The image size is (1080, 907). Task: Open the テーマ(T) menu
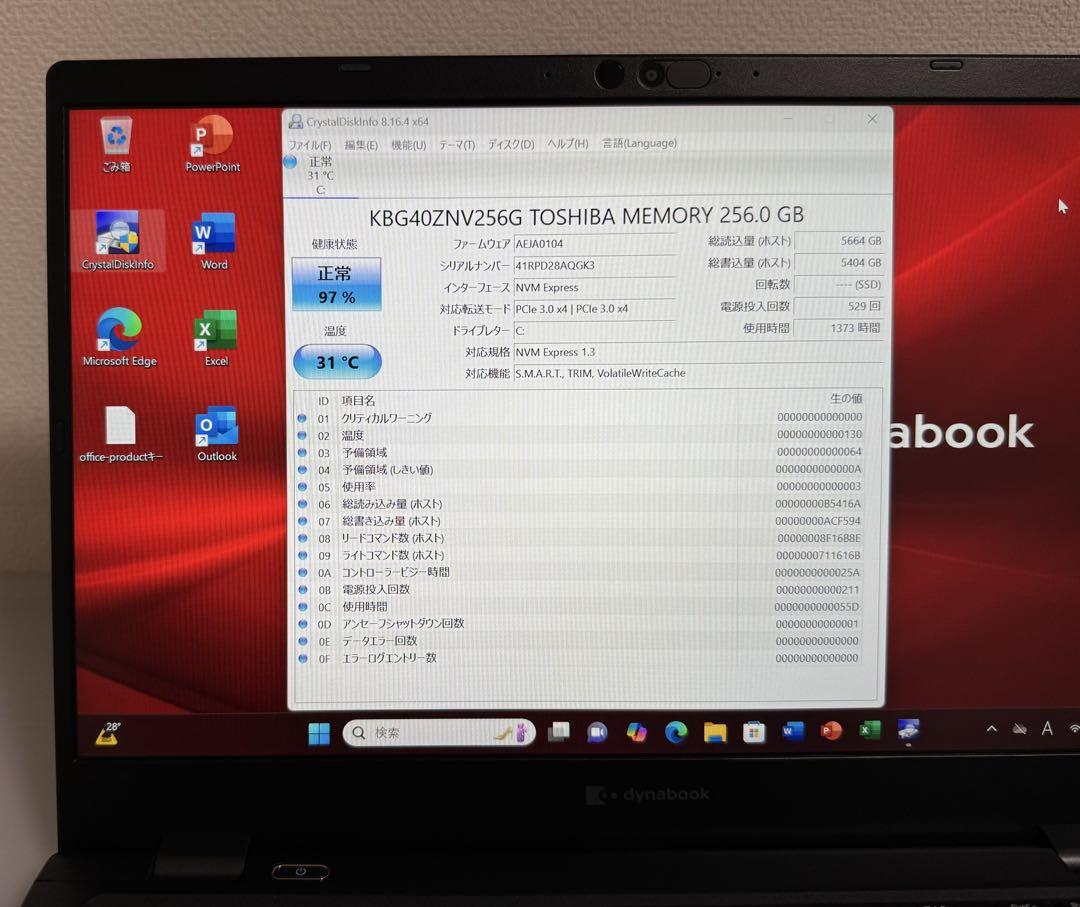[x=457, y=145]
